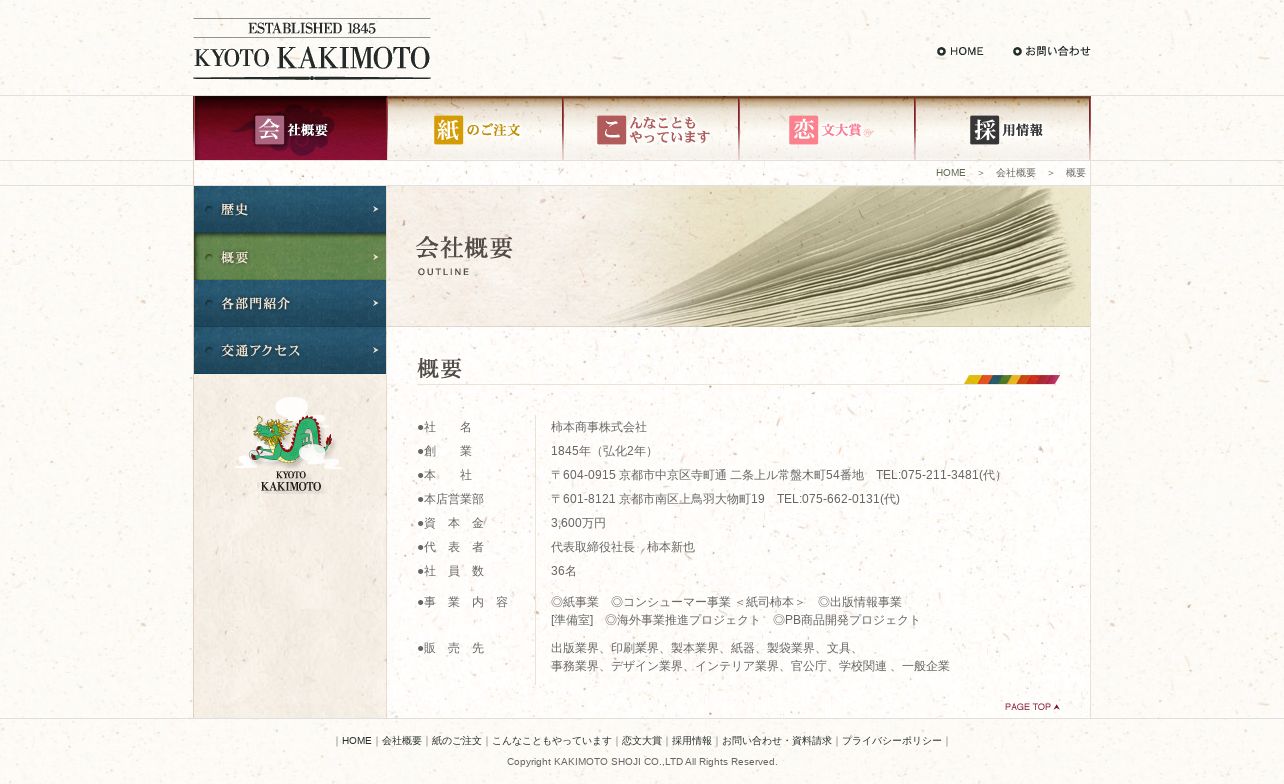Click the founding year text 1845年（弘化2年）
Image resolution: width=1284 pixels, height=784 pixels.
pyautogui.click(x=604, y=451)
